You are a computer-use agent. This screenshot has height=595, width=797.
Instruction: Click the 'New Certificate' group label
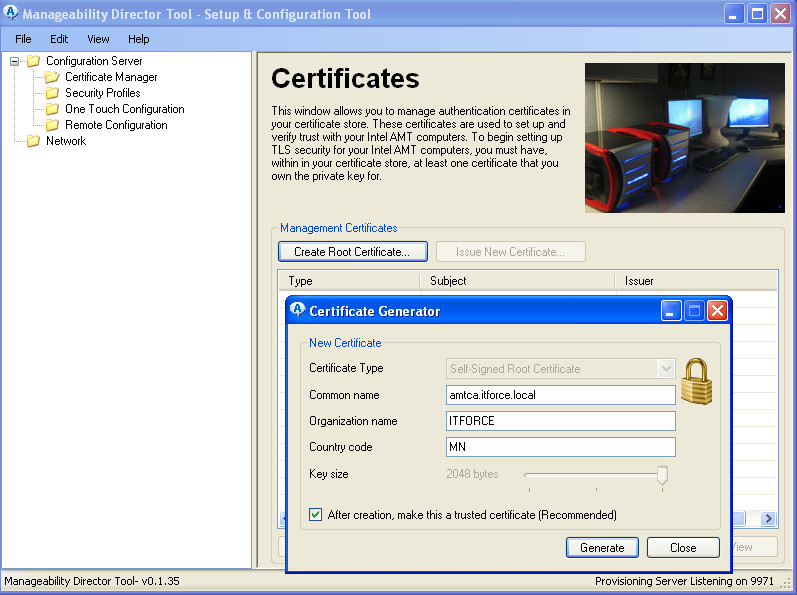[x=345, y=343]
